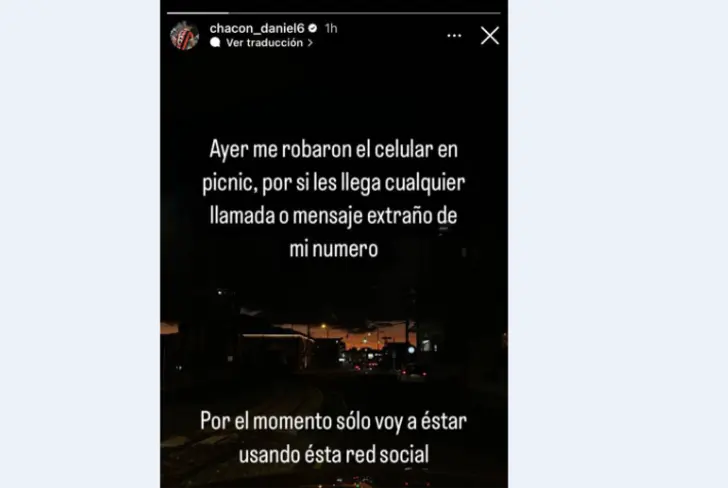Click the light area right of the story

point(618,244)
